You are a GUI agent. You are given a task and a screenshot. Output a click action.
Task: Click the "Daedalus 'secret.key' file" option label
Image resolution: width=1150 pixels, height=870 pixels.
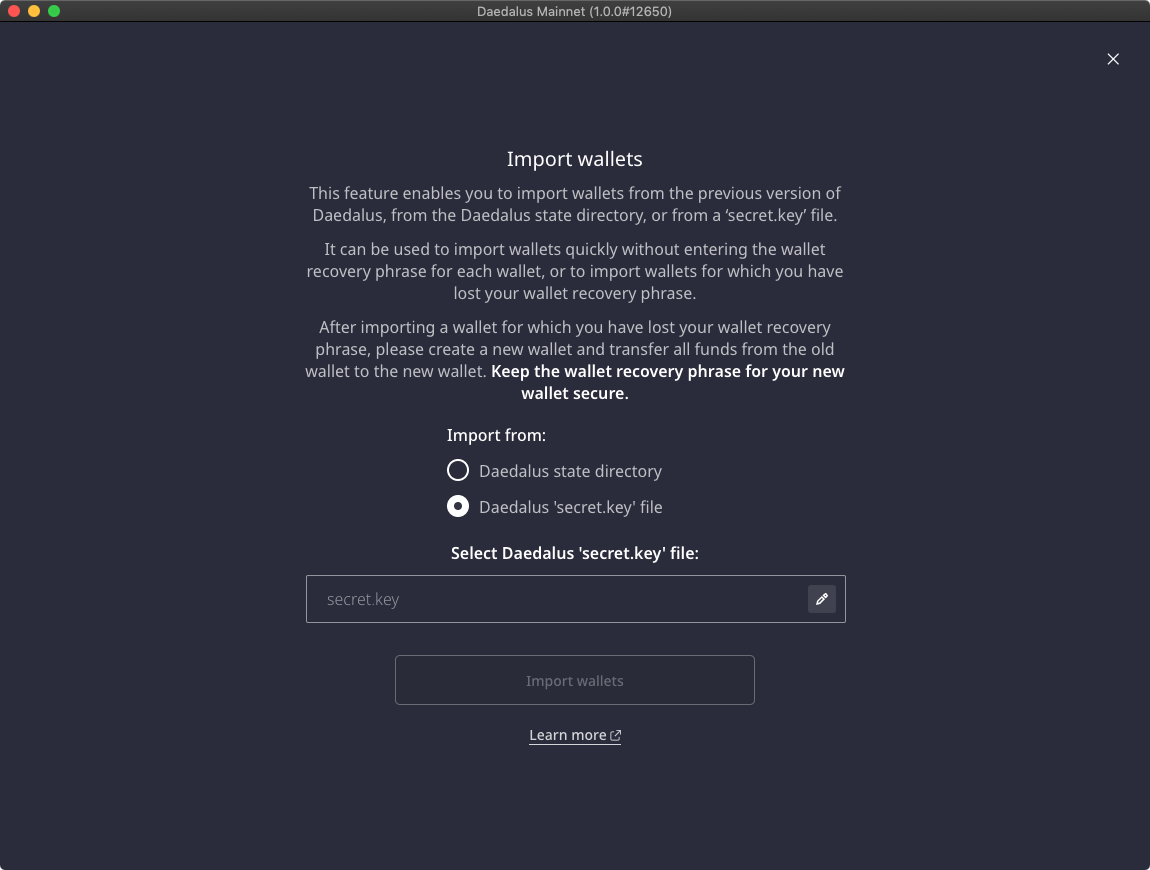(x=571, y=507)
